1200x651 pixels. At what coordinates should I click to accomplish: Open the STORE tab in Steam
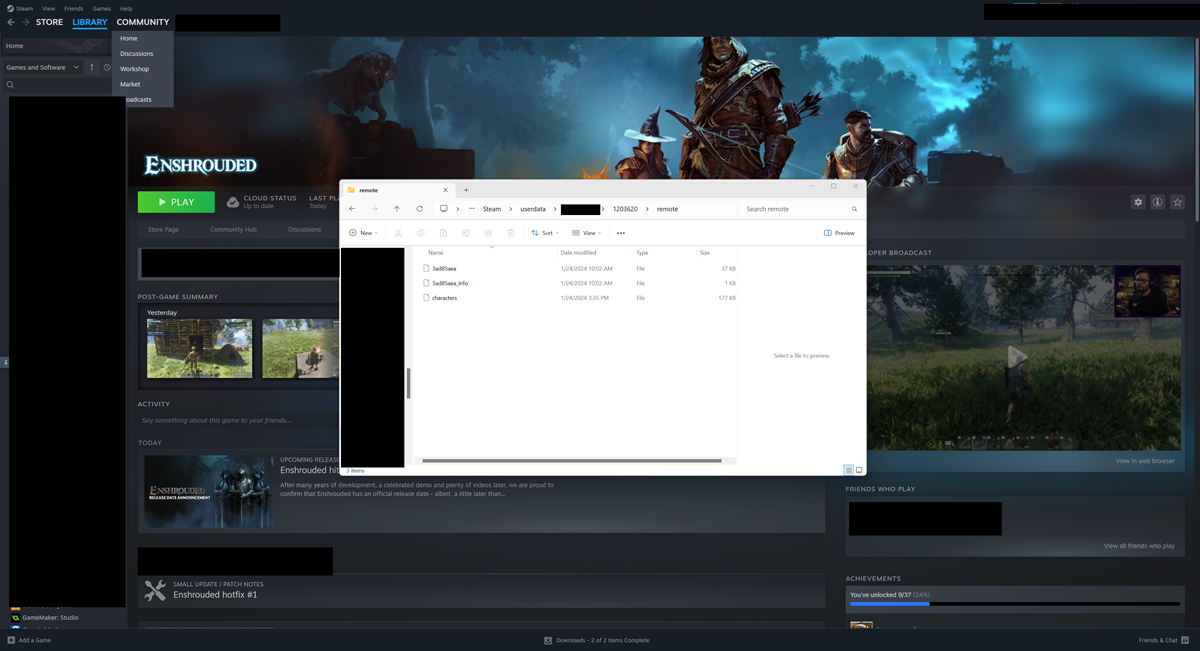49,22
